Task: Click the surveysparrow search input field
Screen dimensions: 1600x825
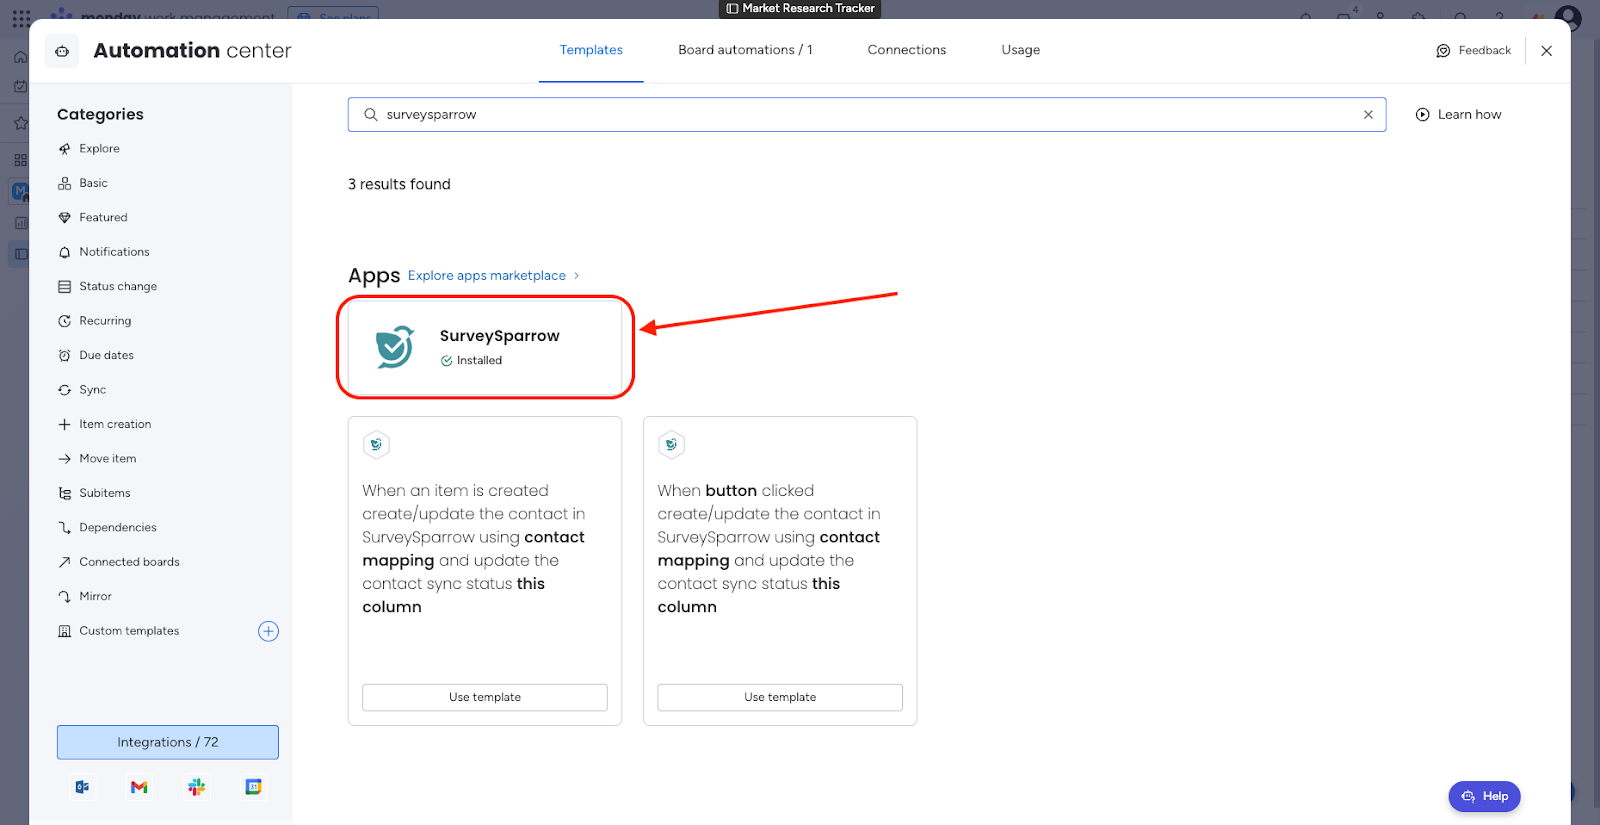Action: click(860, 115)
